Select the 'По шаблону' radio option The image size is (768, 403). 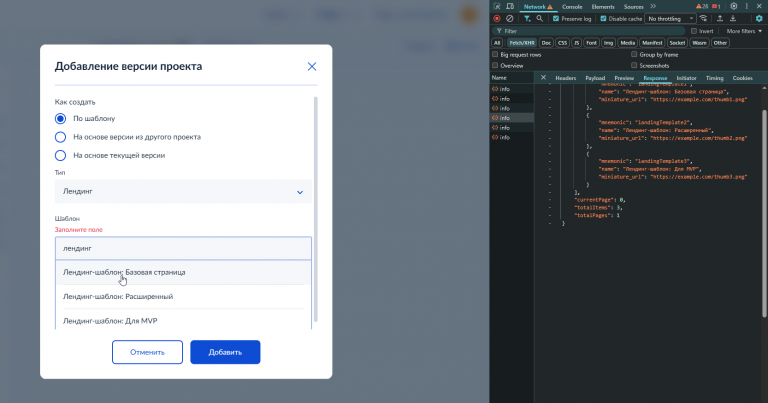click(x=60, y=119)
